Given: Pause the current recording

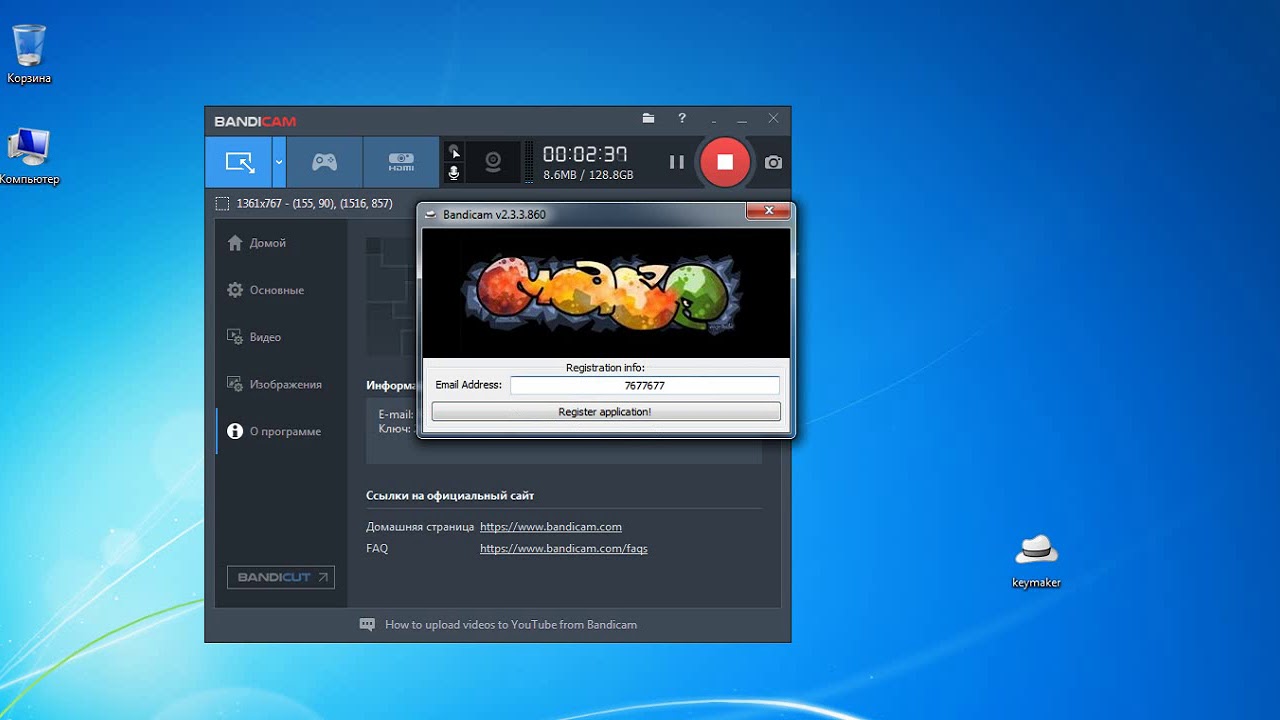Looking at the screenshot, I should 677,162.
